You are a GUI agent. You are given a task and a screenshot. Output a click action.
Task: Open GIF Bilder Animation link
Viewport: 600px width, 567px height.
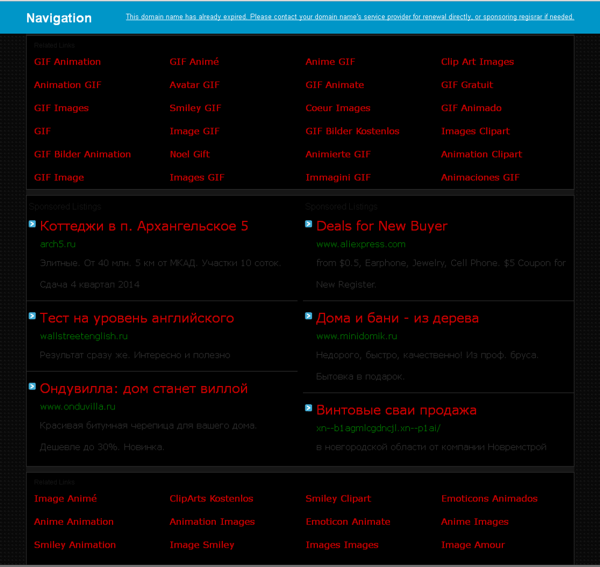[x=82, y=154]
